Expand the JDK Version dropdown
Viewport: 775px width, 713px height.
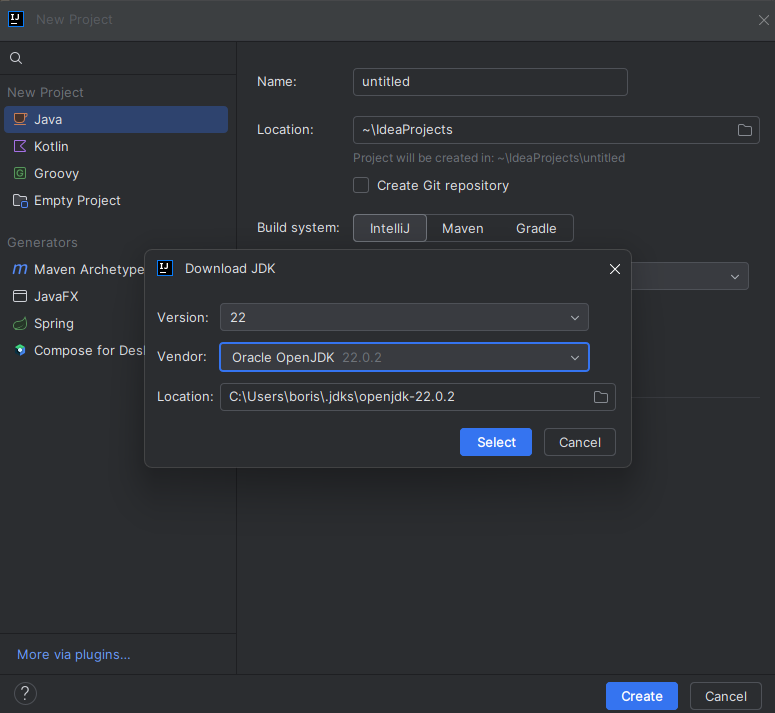click(404, 317)
